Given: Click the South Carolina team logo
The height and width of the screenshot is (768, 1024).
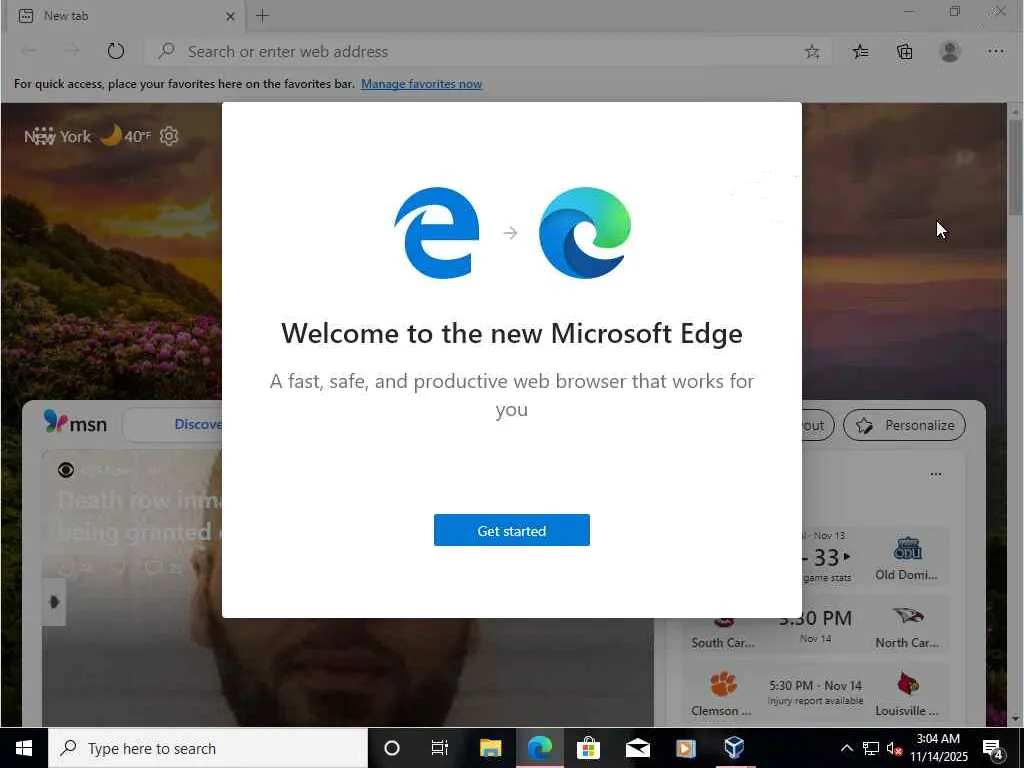Looking at the screenshot, I should 723,620.
